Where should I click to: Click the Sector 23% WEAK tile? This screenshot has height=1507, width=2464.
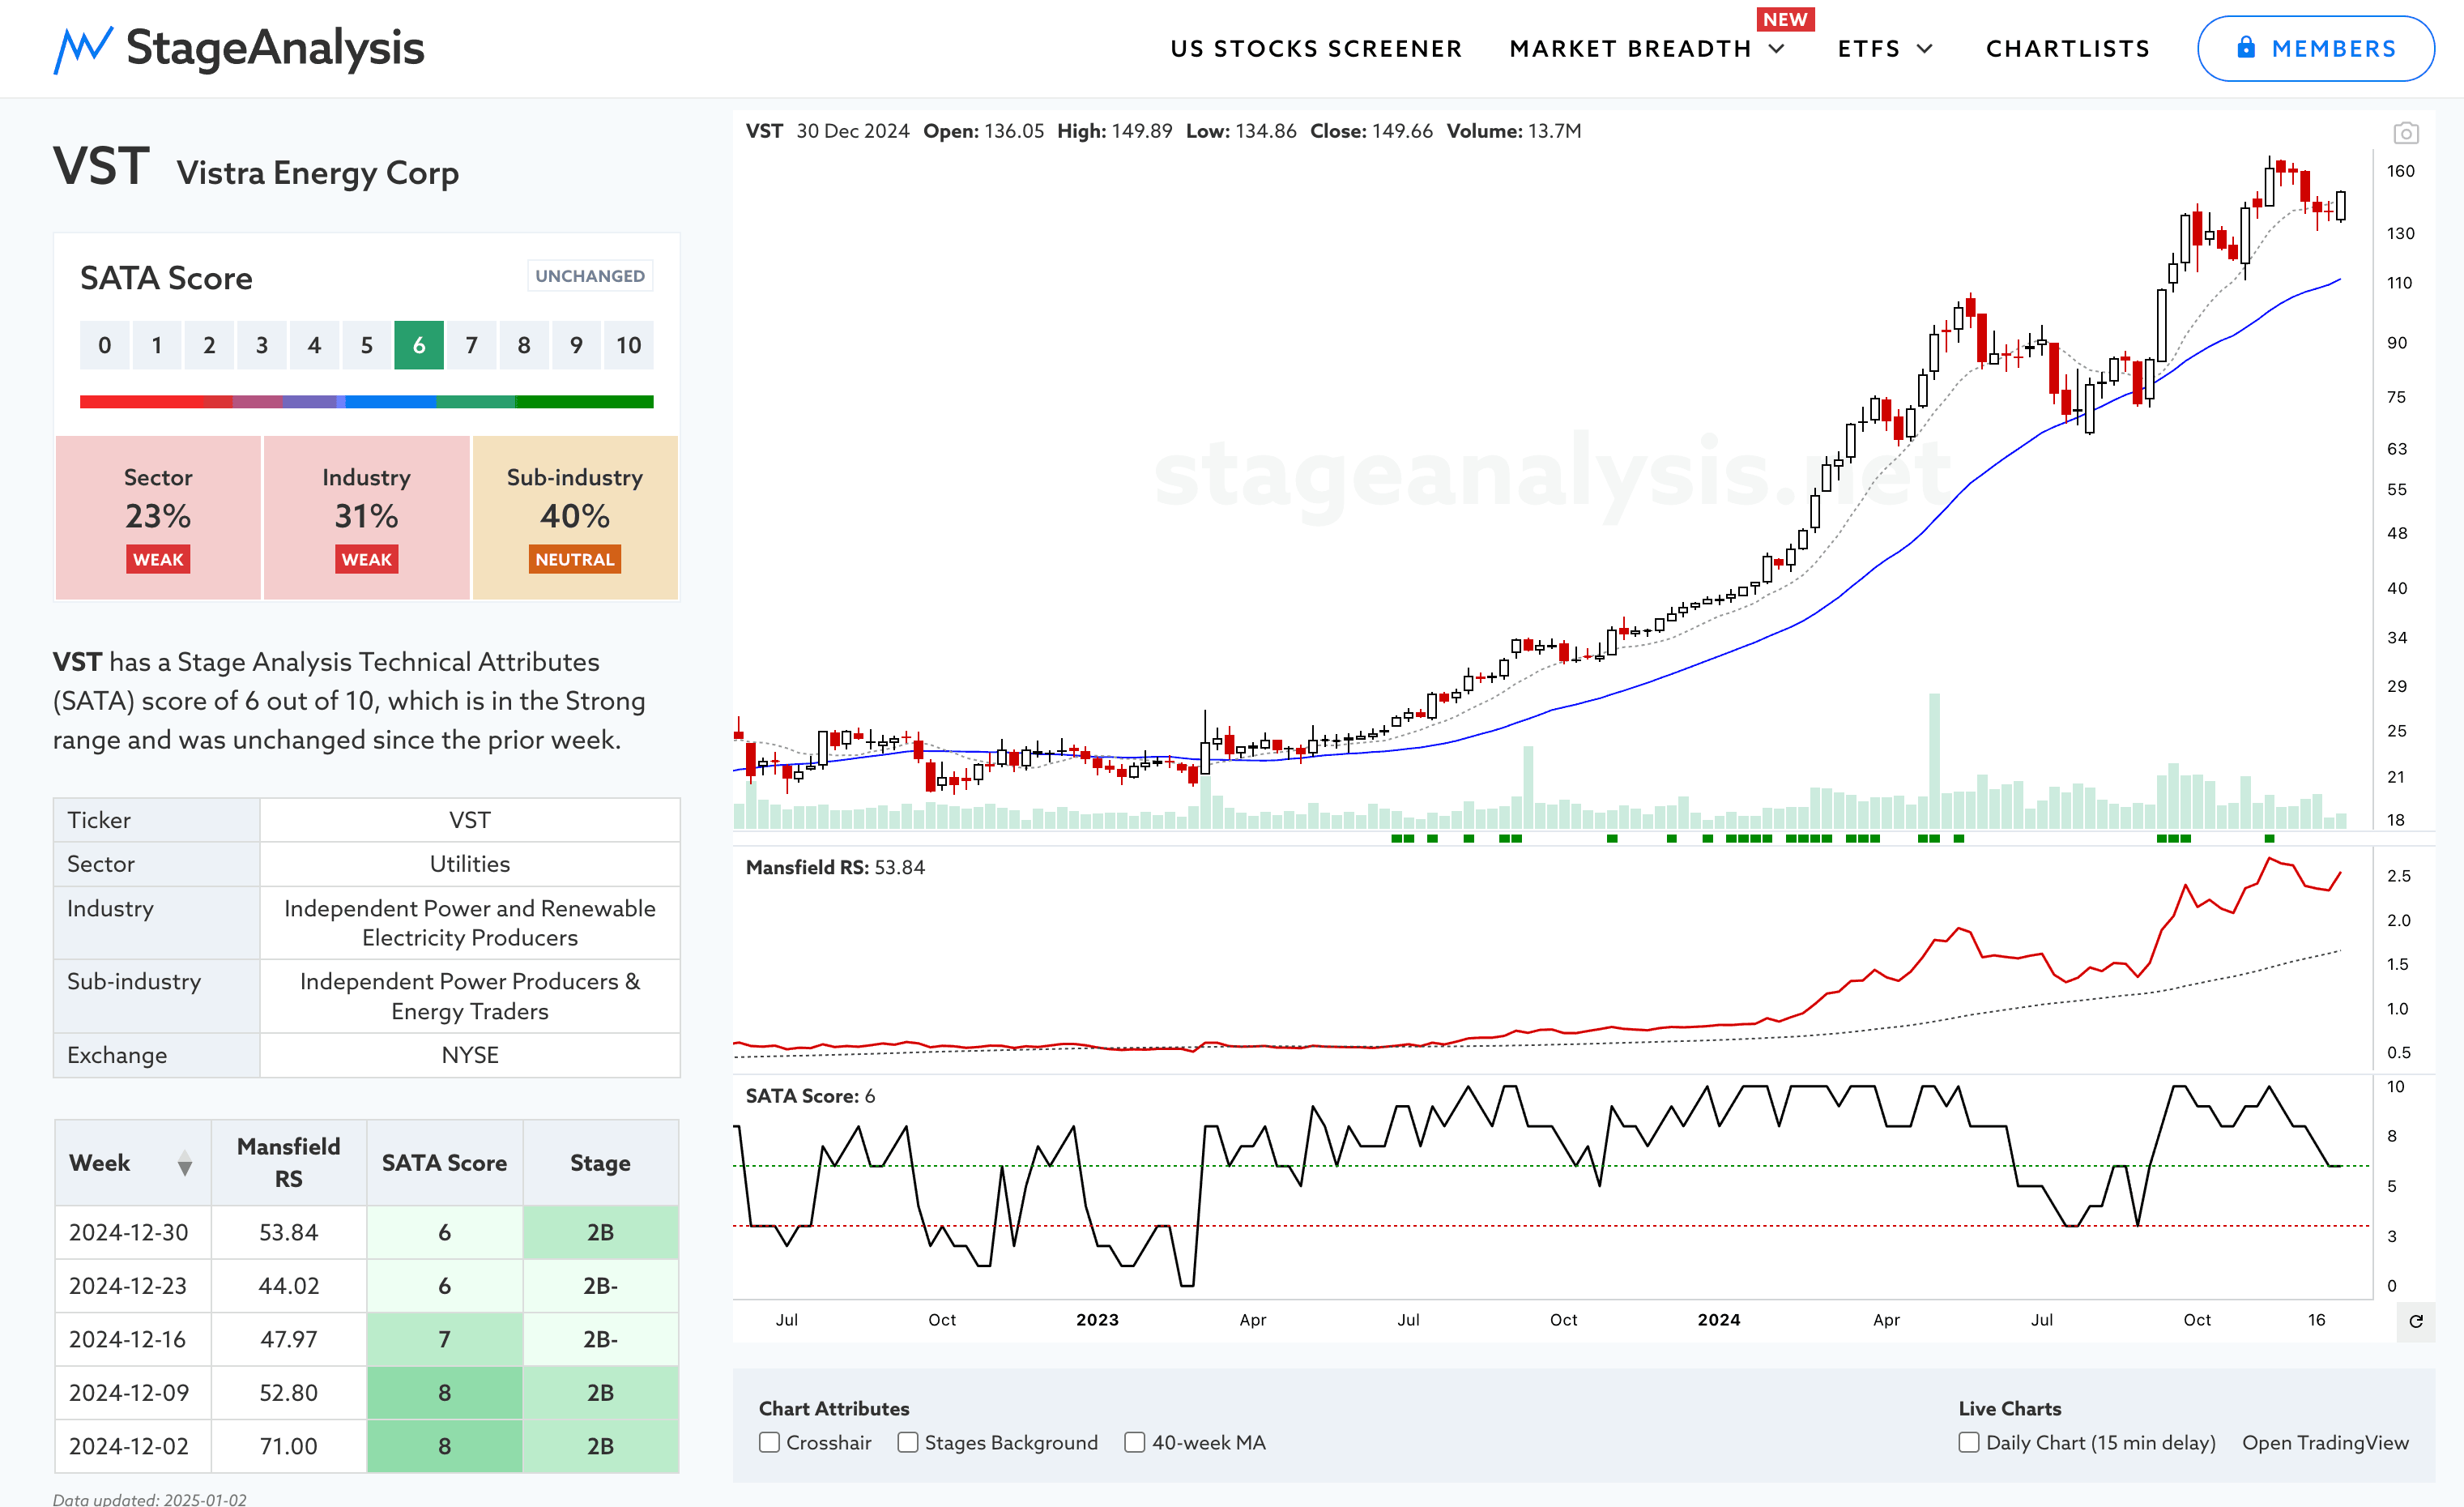pos(158,517)
